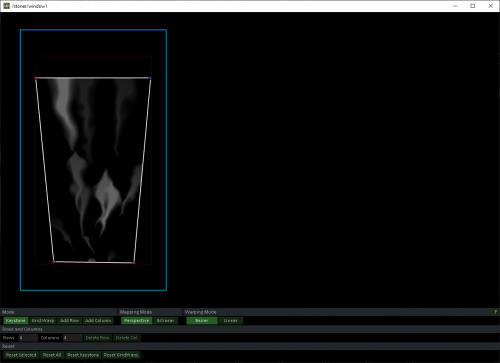Select the bottom-left red corner handle
The height and width of the screenshot is (363, 500).
tap(54, 262)
